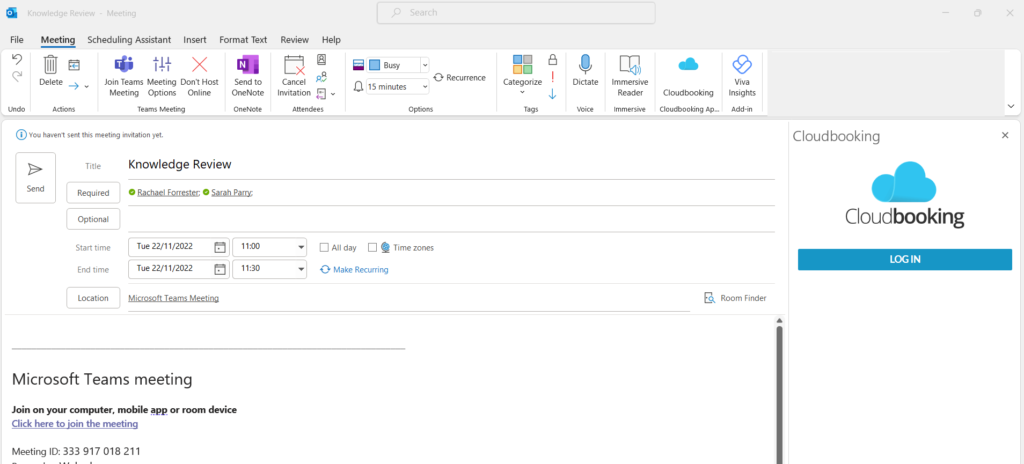Click the Response Options icon in Attendees
This screenshot has height=464, width=1024.
[321, 93]
